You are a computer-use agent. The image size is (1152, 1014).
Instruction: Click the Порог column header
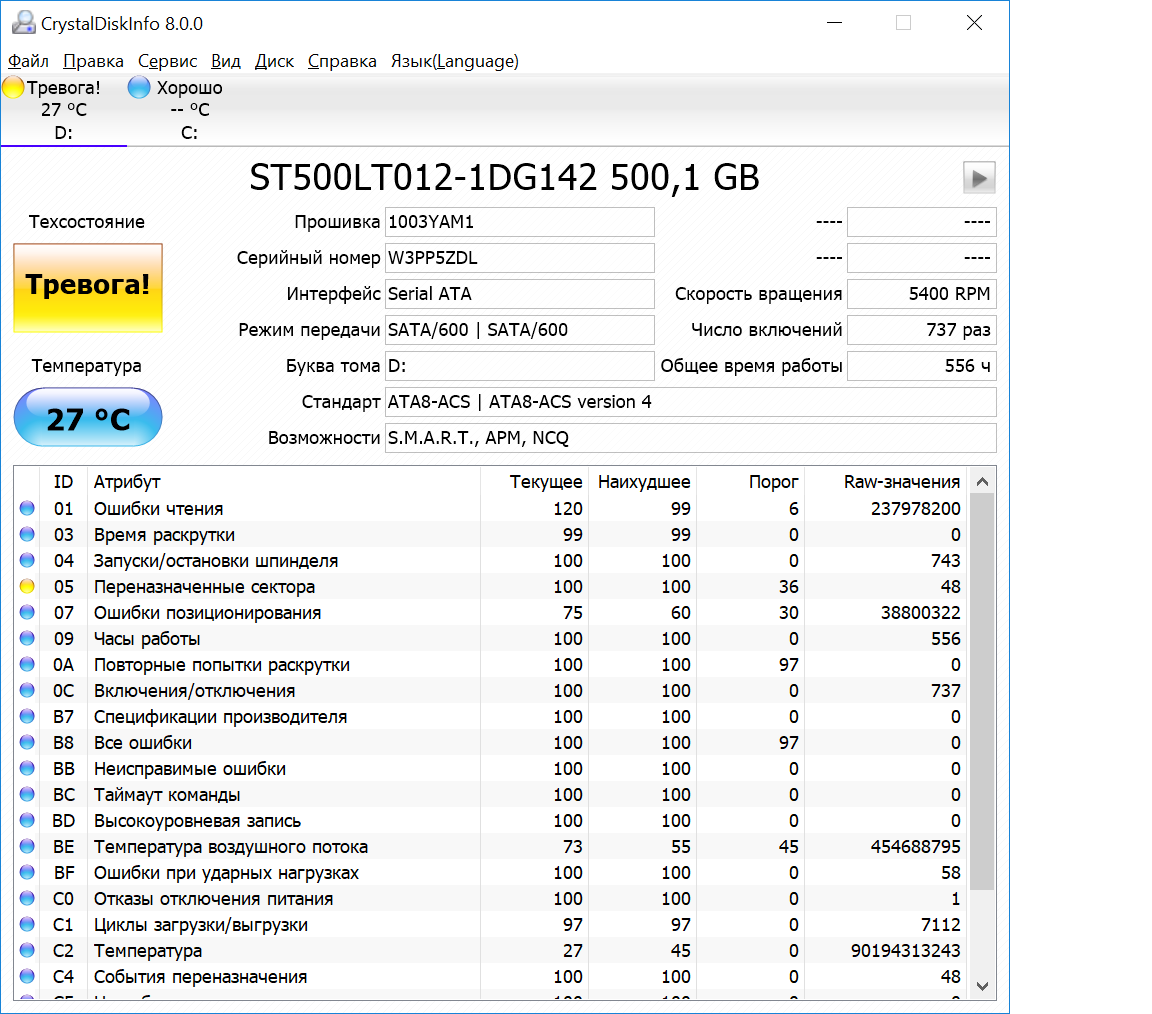coord(750,482)
